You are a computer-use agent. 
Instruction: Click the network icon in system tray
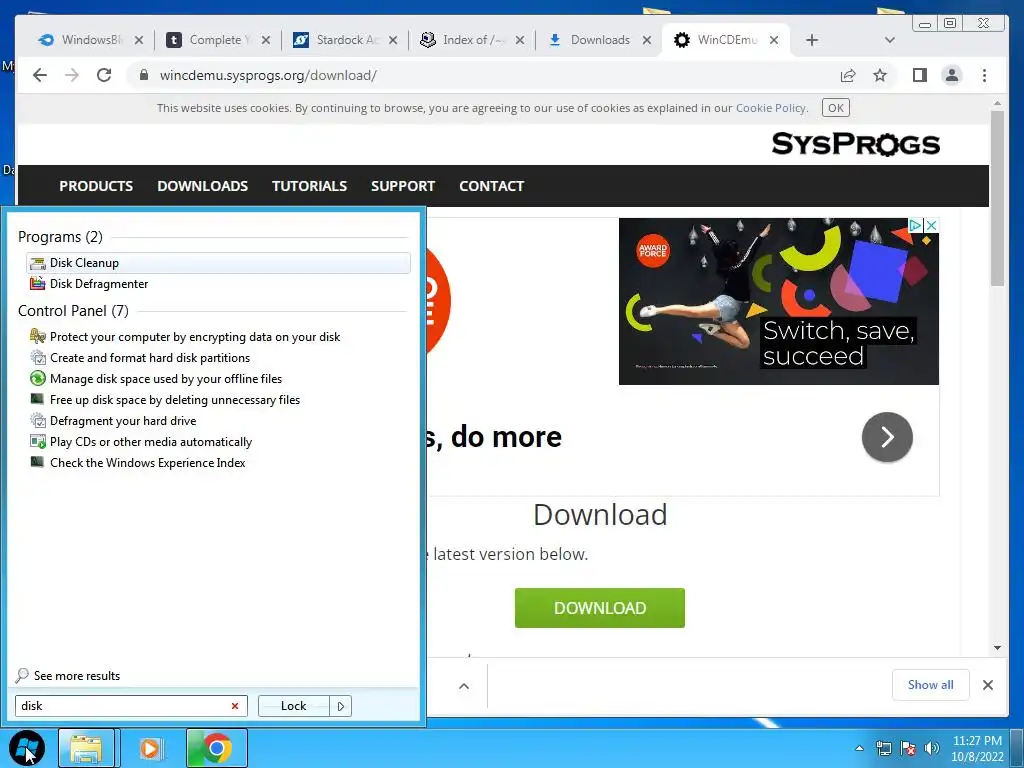(884, 748)
